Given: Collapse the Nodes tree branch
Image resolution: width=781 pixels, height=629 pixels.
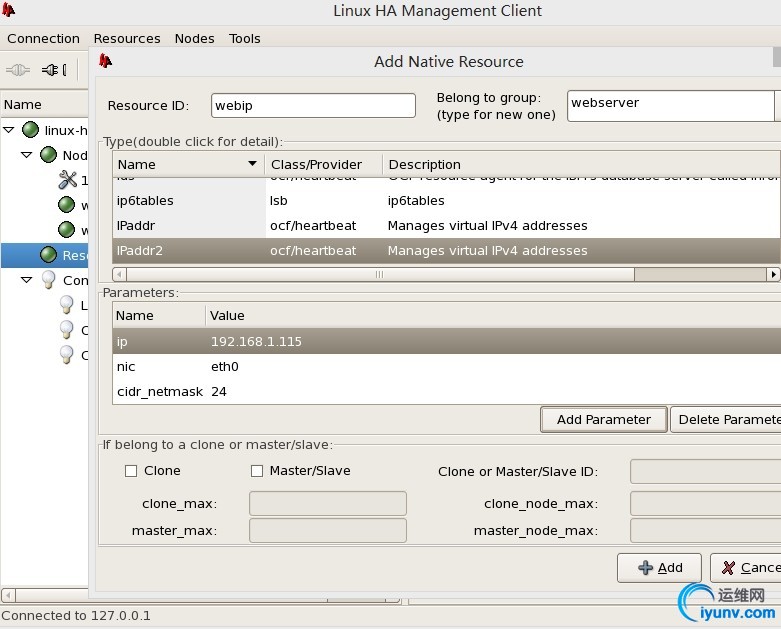Looking at the screenshot, I should (27, 155).
